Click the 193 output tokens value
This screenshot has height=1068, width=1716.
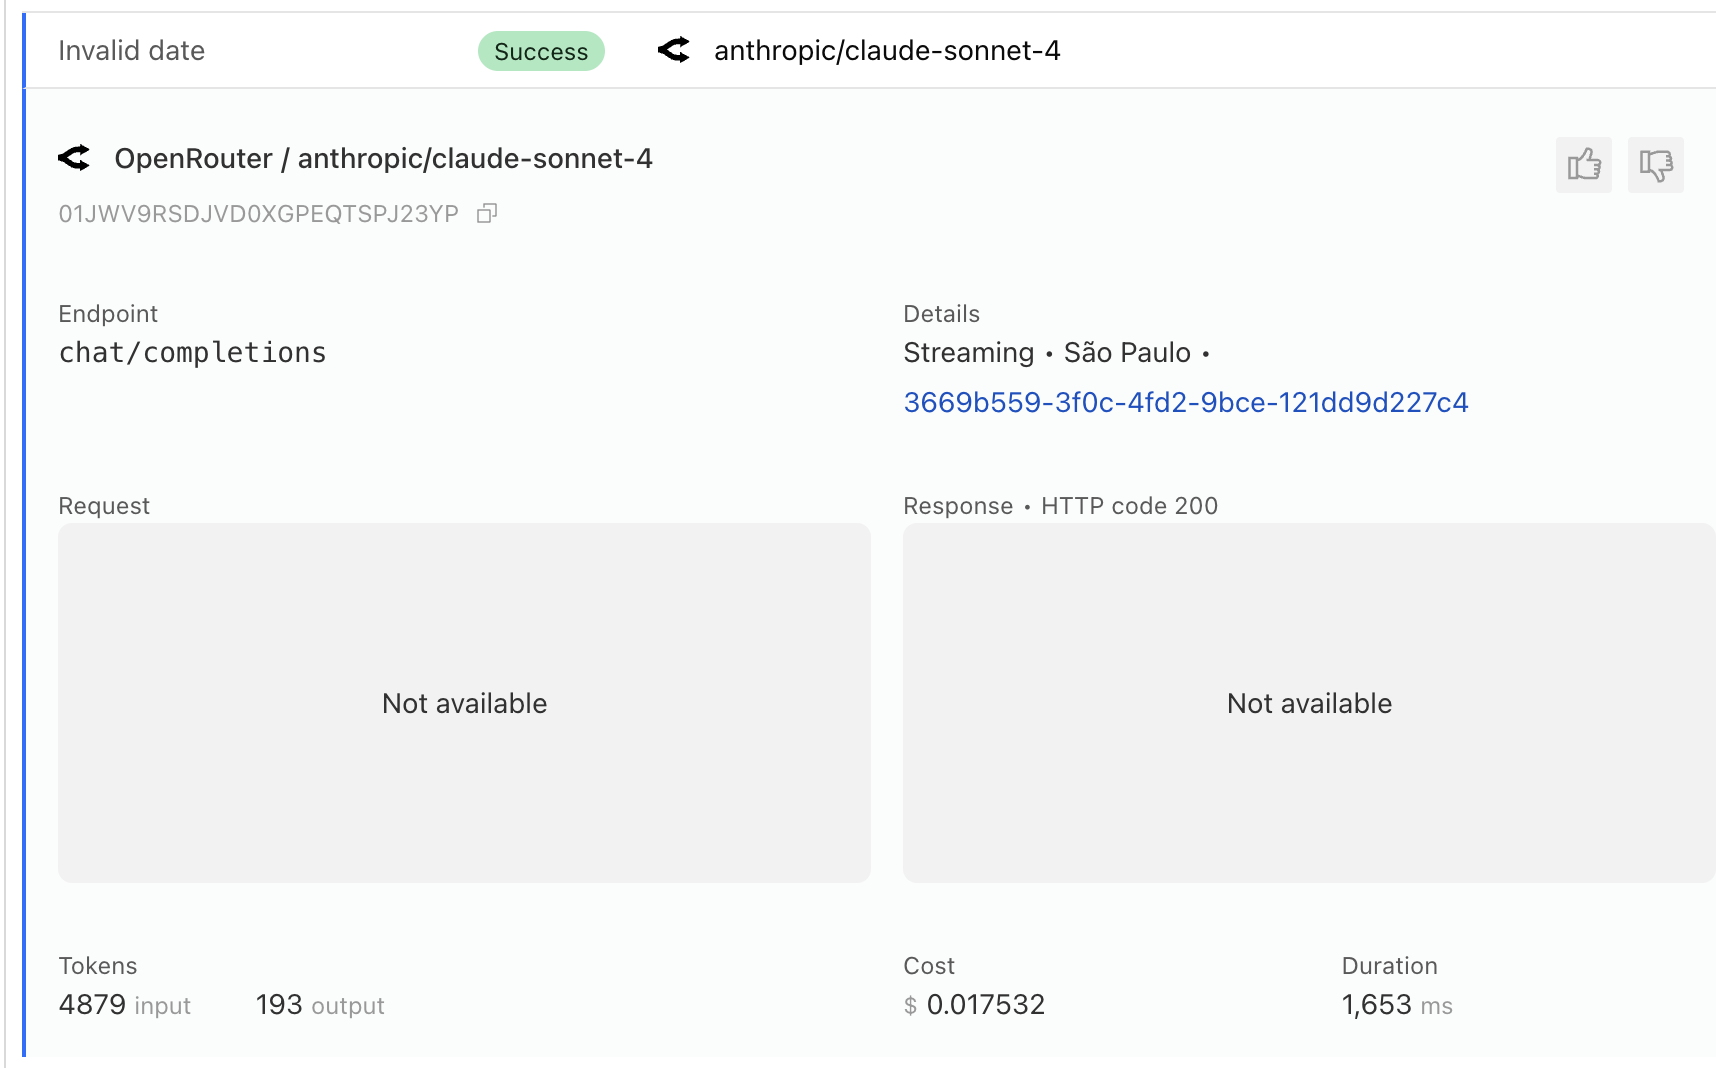(279, 1004)
